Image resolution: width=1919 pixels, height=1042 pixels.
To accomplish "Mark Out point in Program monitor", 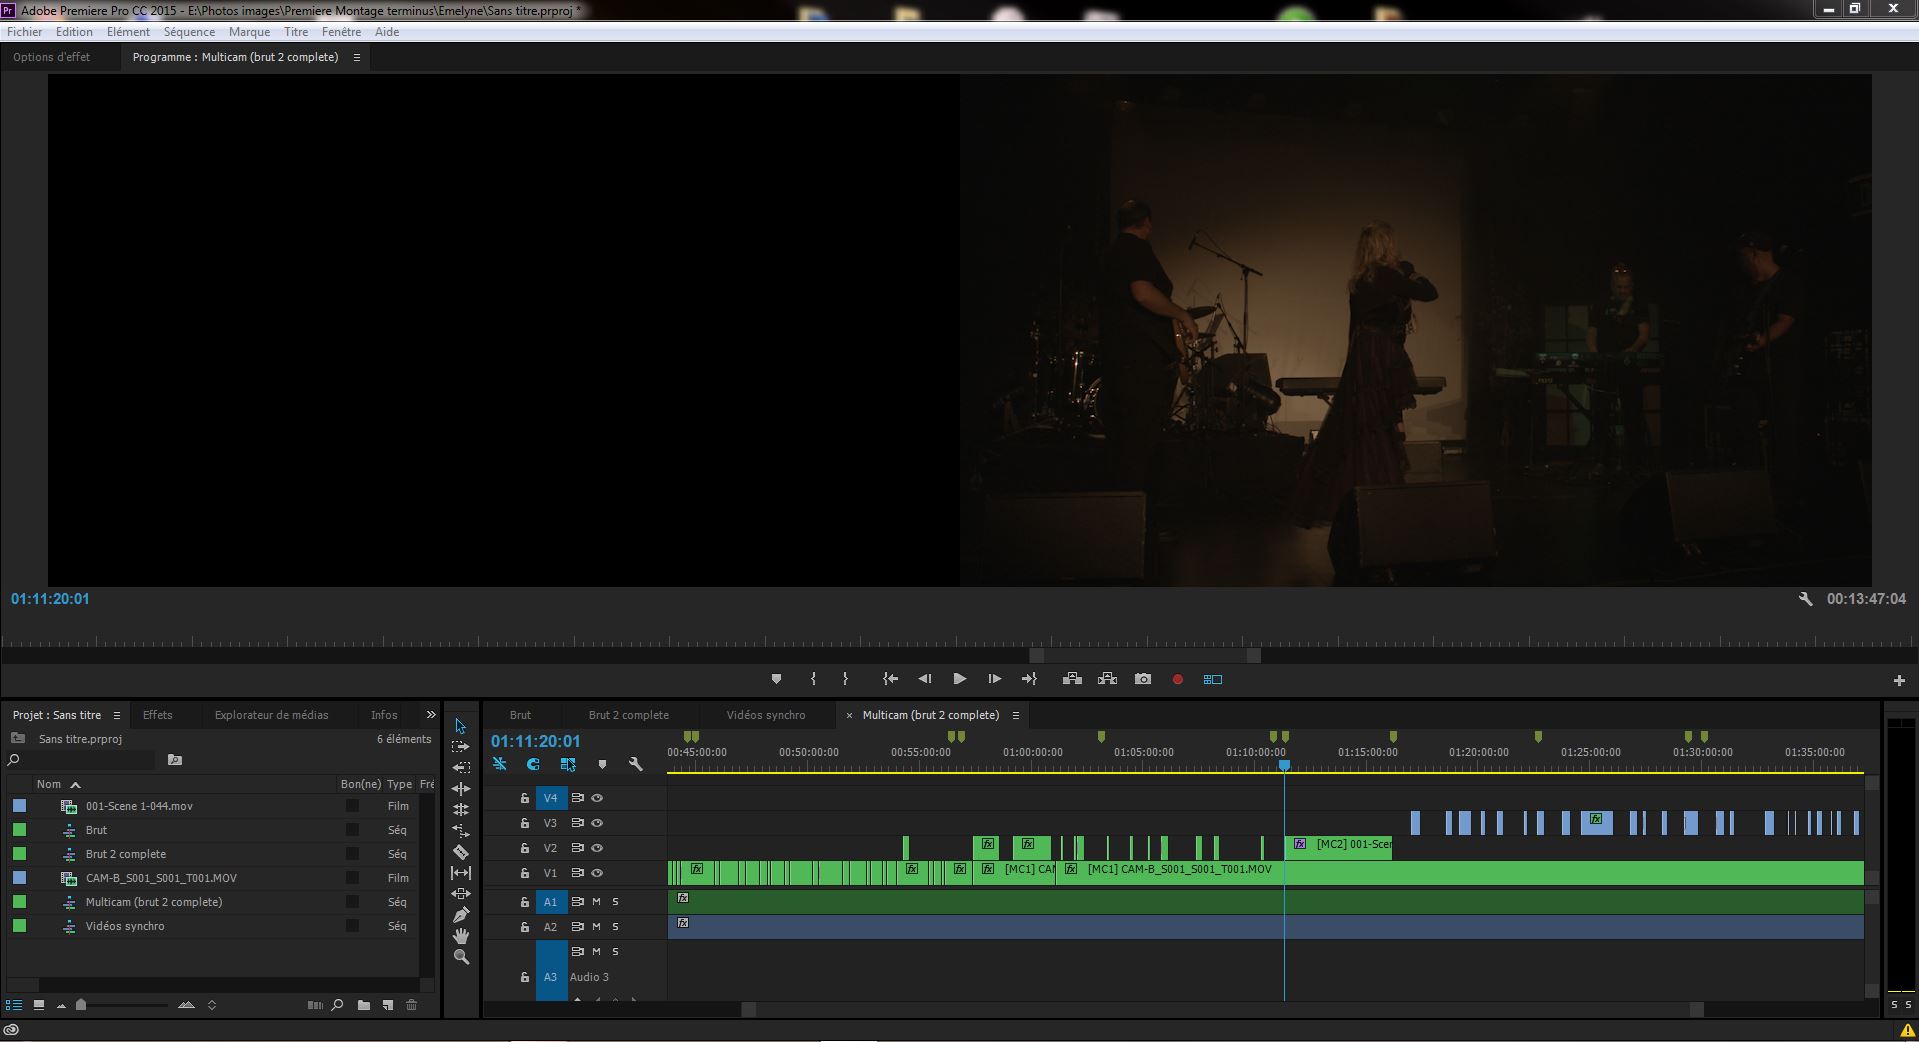I will coord(846,679).
